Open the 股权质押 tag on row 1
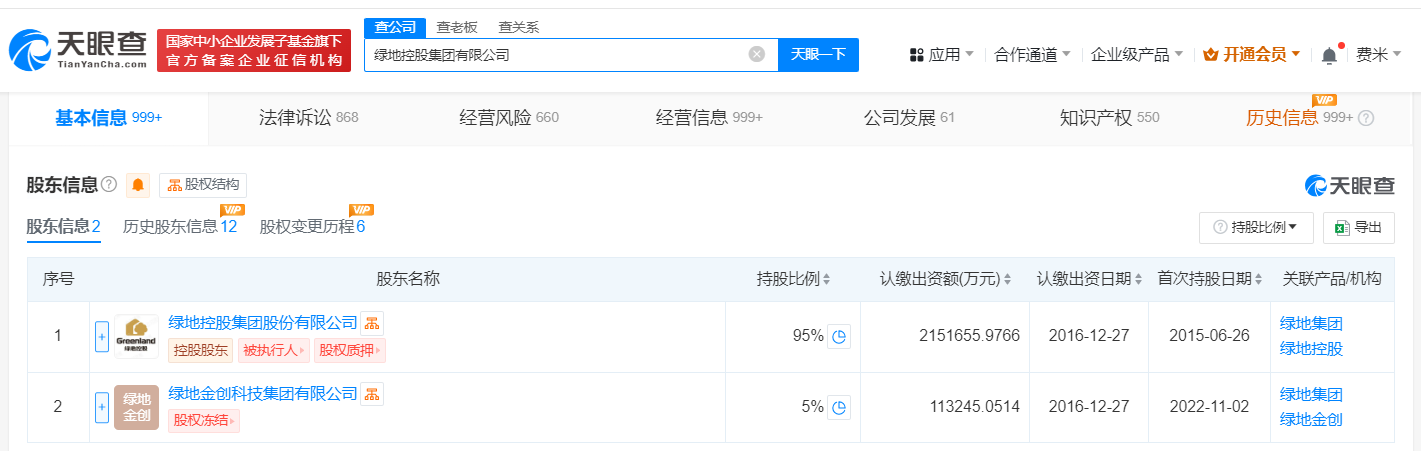This screenshot has width=1421, height=451. pyautogui.click(x=350, y=350)
